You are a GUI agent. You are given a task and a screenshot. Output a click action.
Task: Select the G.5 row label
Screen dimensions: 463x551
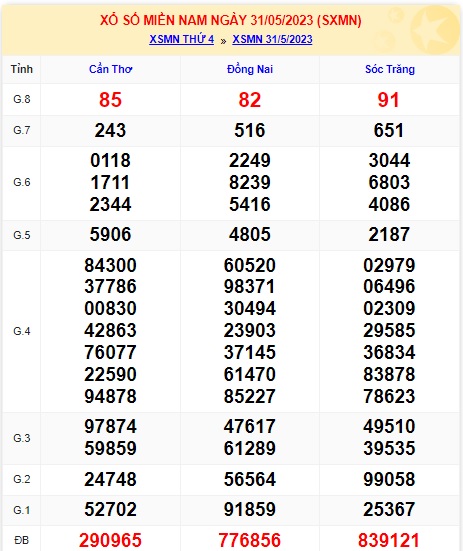22,235
